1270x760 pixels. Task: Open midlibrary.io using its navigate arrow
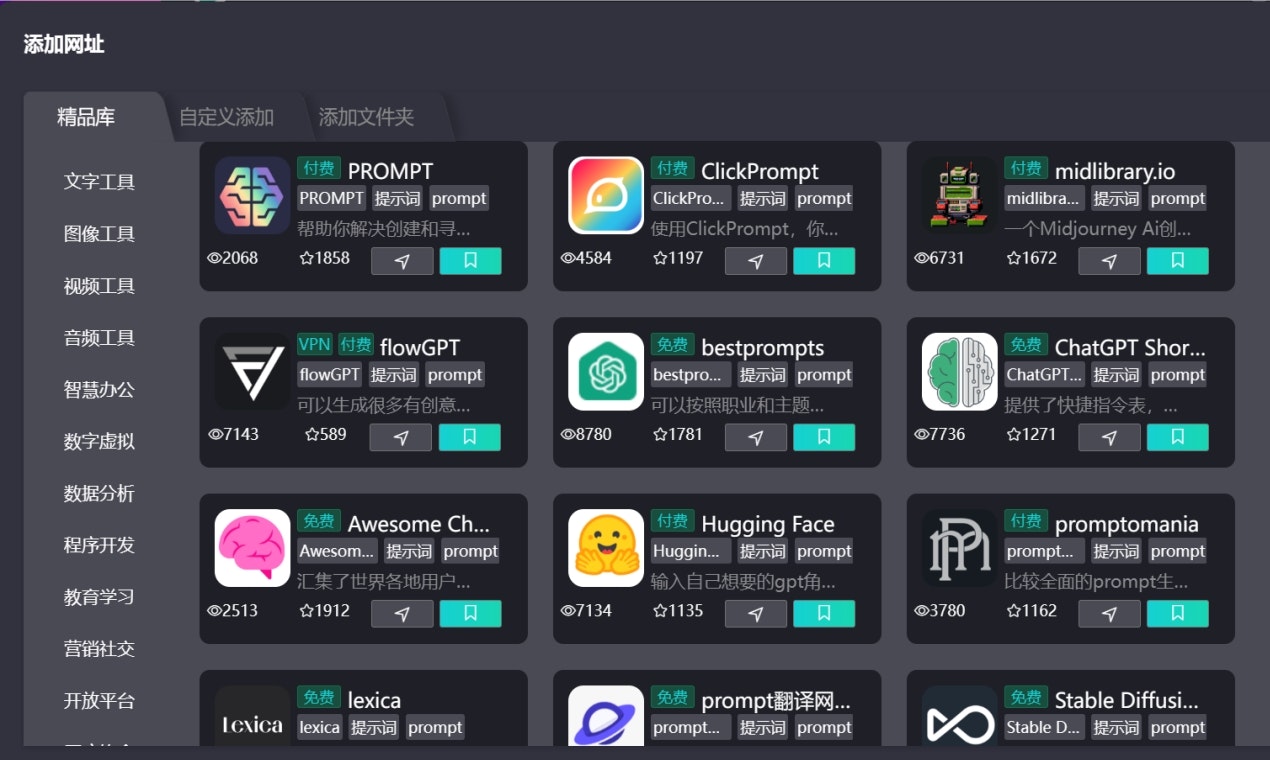[x=1109, y=261]
